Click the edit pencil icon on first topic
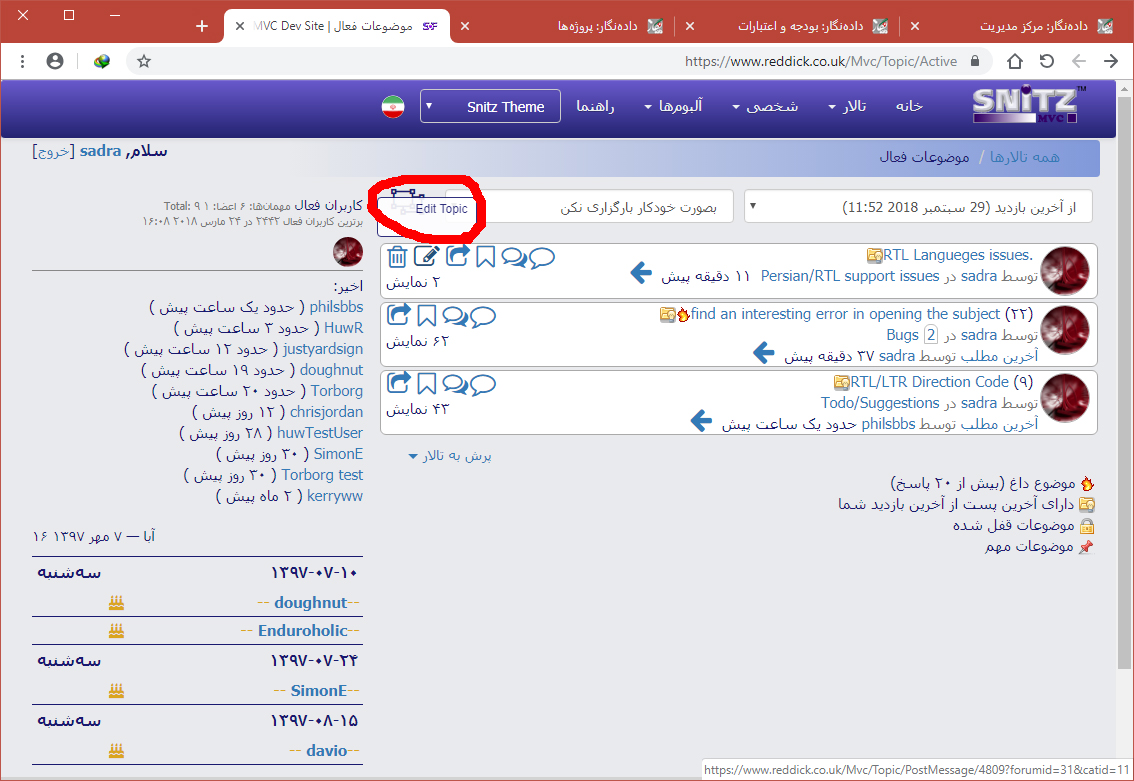Screen dimensions: 1134x781 [427, 257]
